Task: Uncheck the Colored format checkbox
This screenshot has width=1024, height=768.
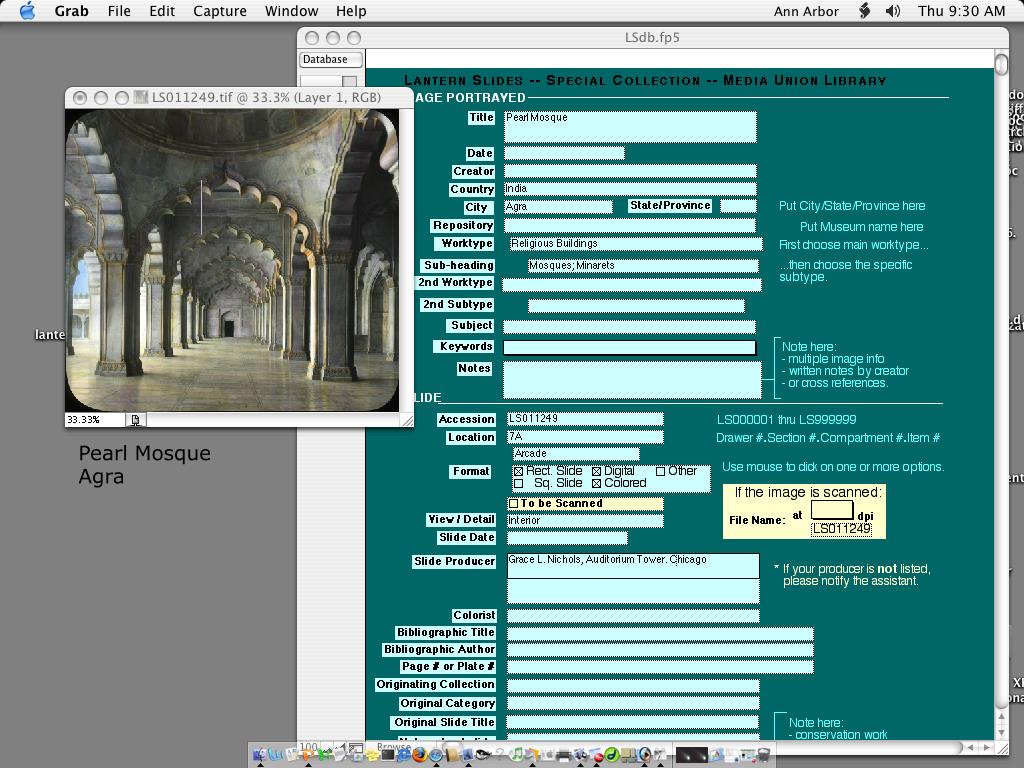Action: coord(596,484)
